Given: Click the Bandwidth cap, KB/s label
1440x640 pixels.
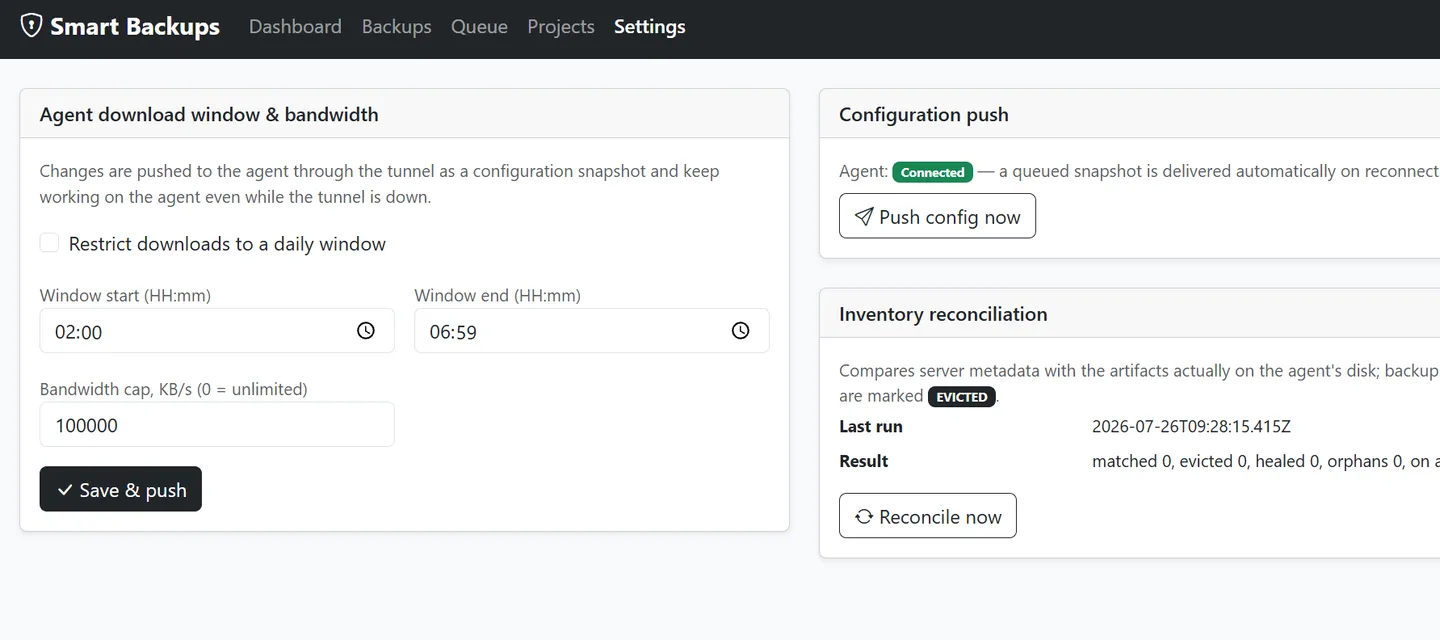Looking at the screenshot, I should pyautogui.click(x=174, y=389).
